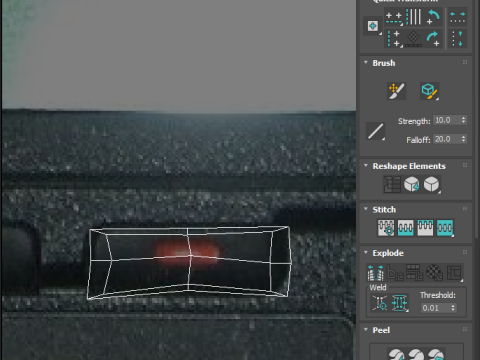Click the Falloff spinner arrows
The width and height of the screenshot is (480, 360).
pos(464,139)
